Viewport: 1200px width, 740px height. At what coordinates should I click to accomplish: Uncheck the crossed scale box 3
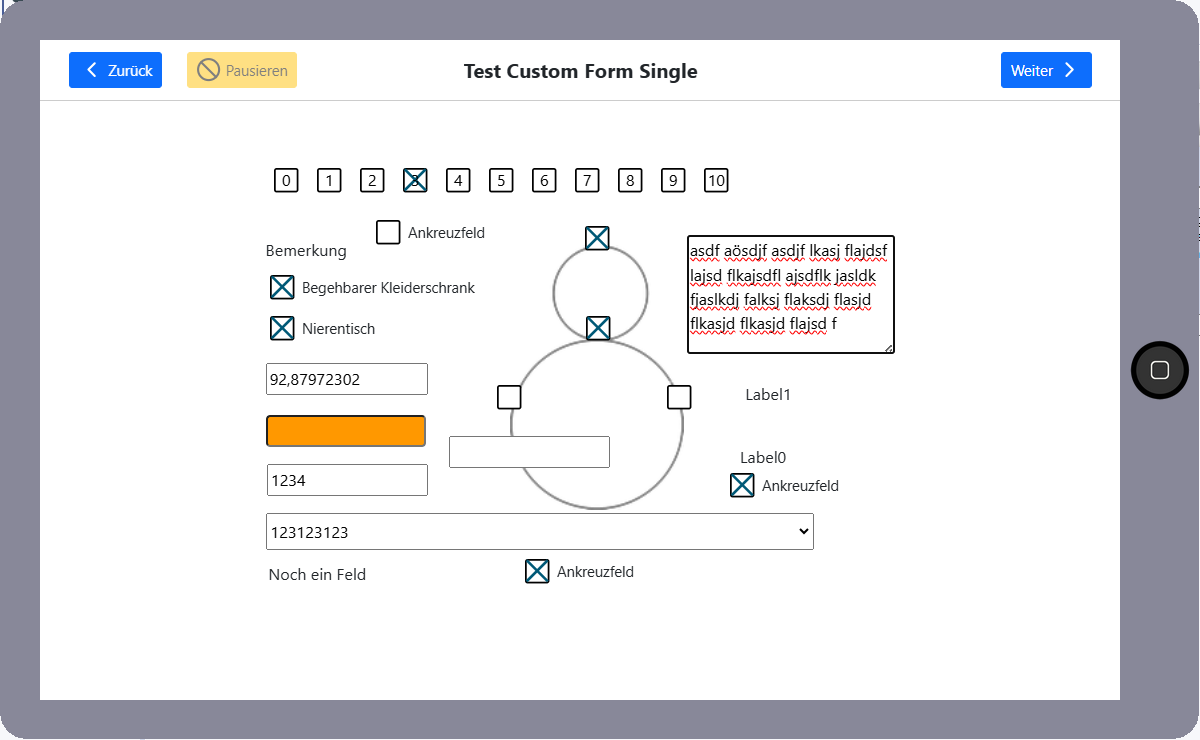[x=415, y=180]
